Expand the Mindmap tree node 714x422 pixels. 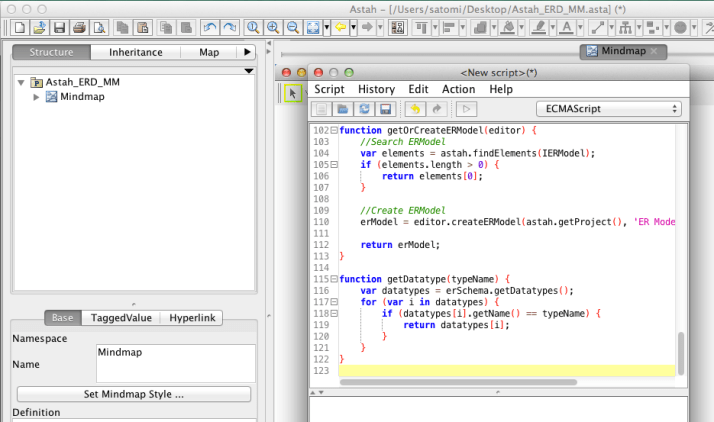click(37, 97)
